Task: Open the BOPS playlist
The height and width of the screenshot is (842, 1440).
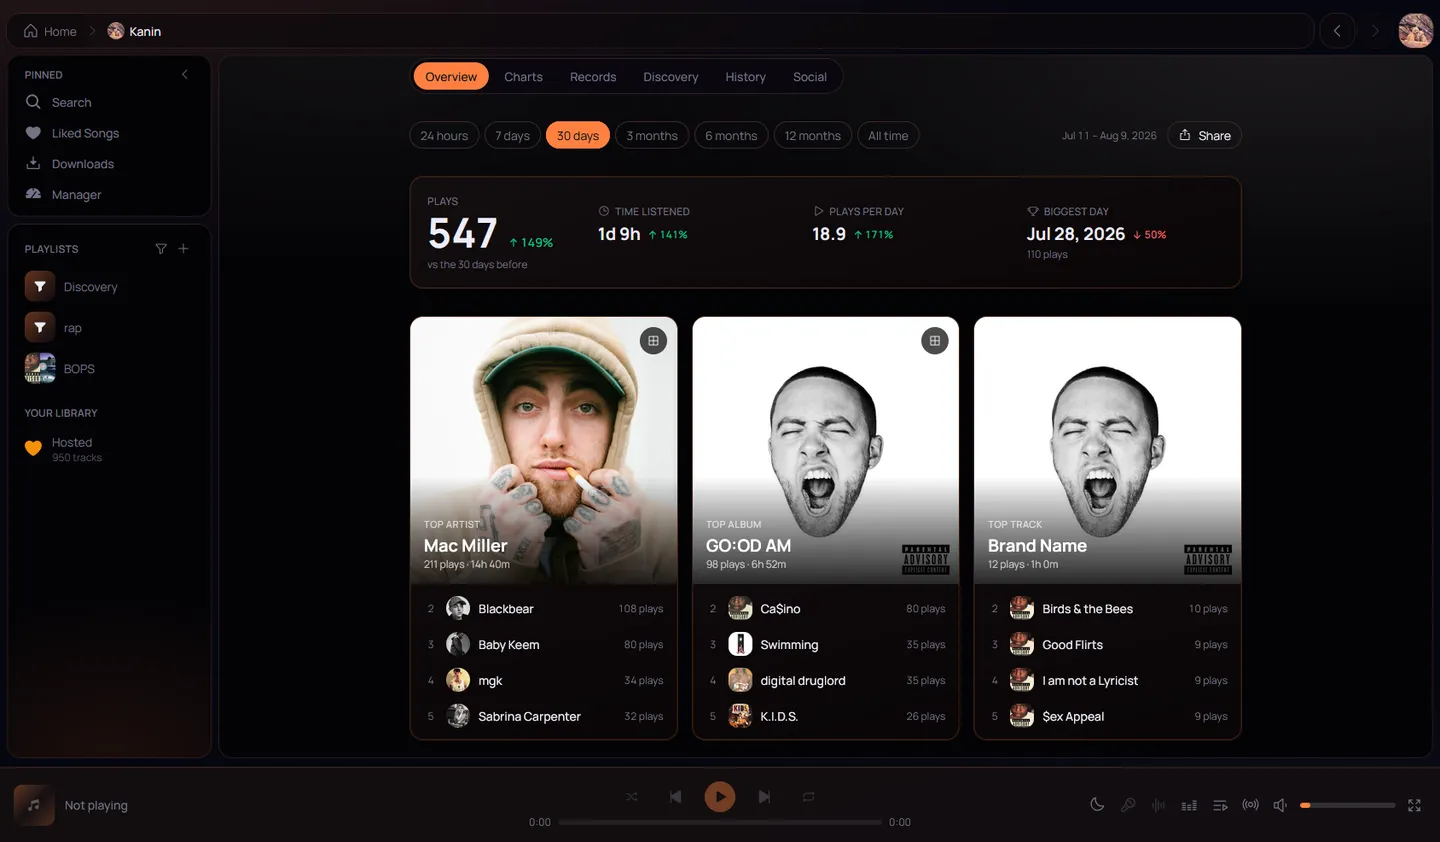Action: point(109,369)
